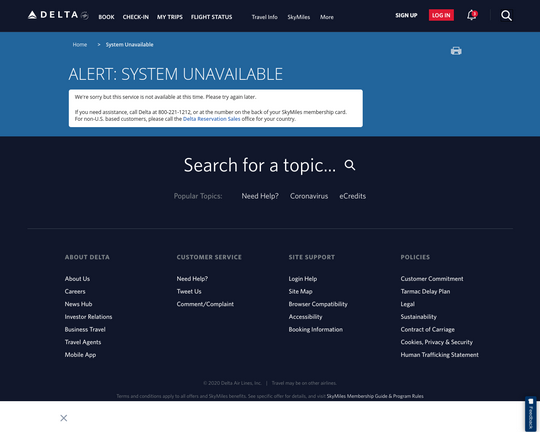
Task: Open site search magnifier in header
Action: tap(506, 16)
